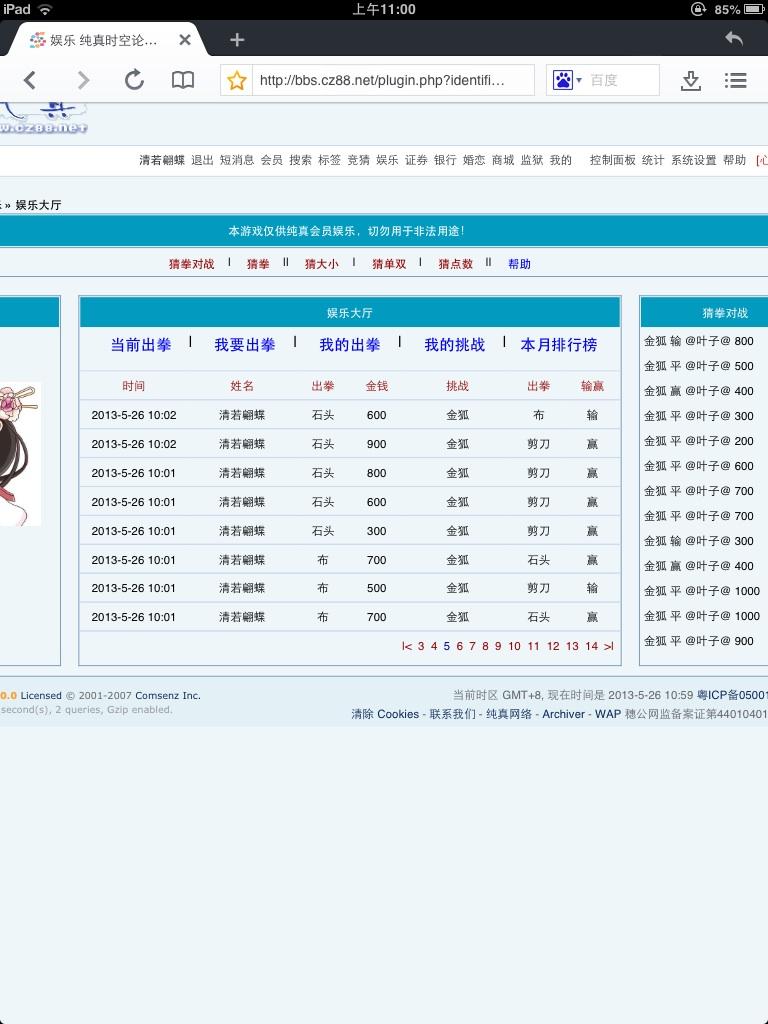This screenshot has height=1024, width=768.
Task: Open the Baidu search engine dropdown
Action: pos(567,80)
